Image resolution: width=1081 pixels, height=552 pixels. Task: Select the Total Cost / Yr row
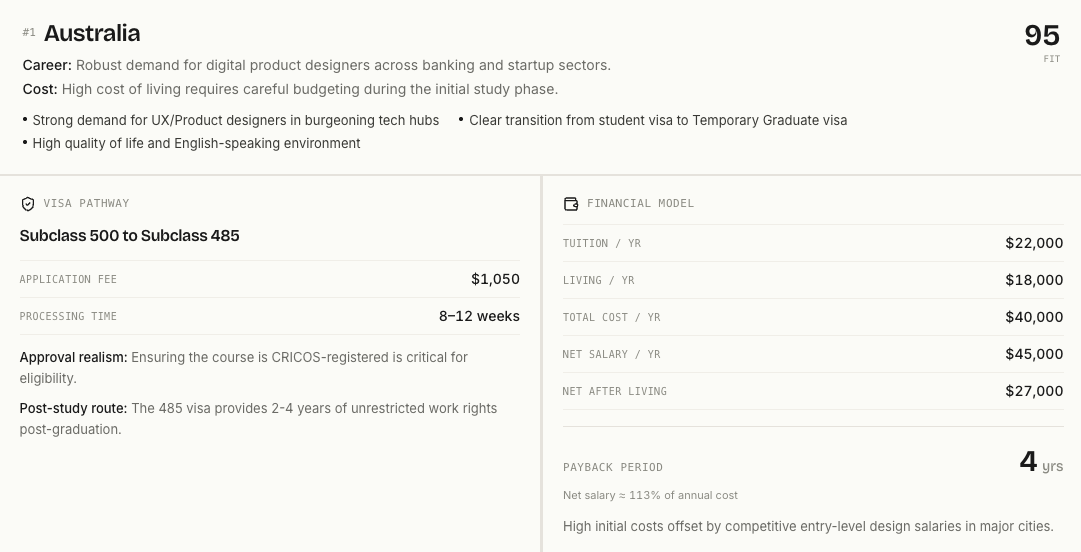click(x=813, y=317)
